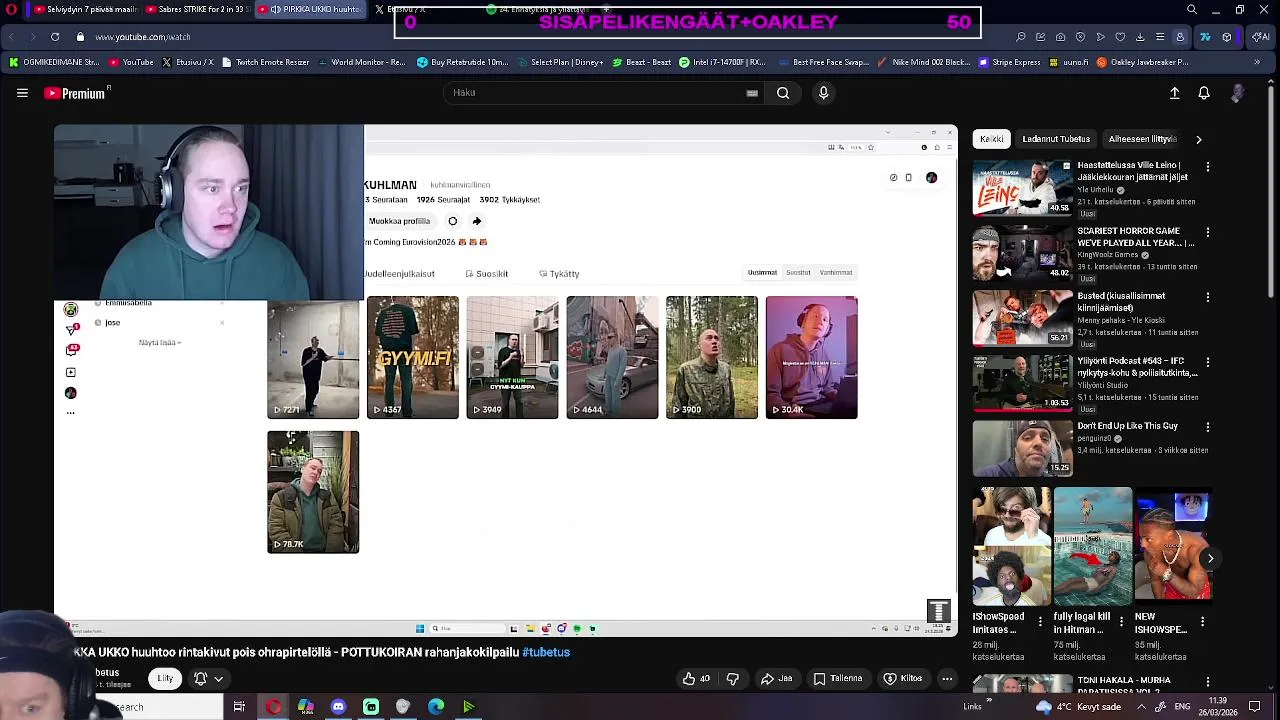1280x720 pixels.
Task: Open Yliyönti Podcast #543 video title
Action: click(x=1137, y=367)
